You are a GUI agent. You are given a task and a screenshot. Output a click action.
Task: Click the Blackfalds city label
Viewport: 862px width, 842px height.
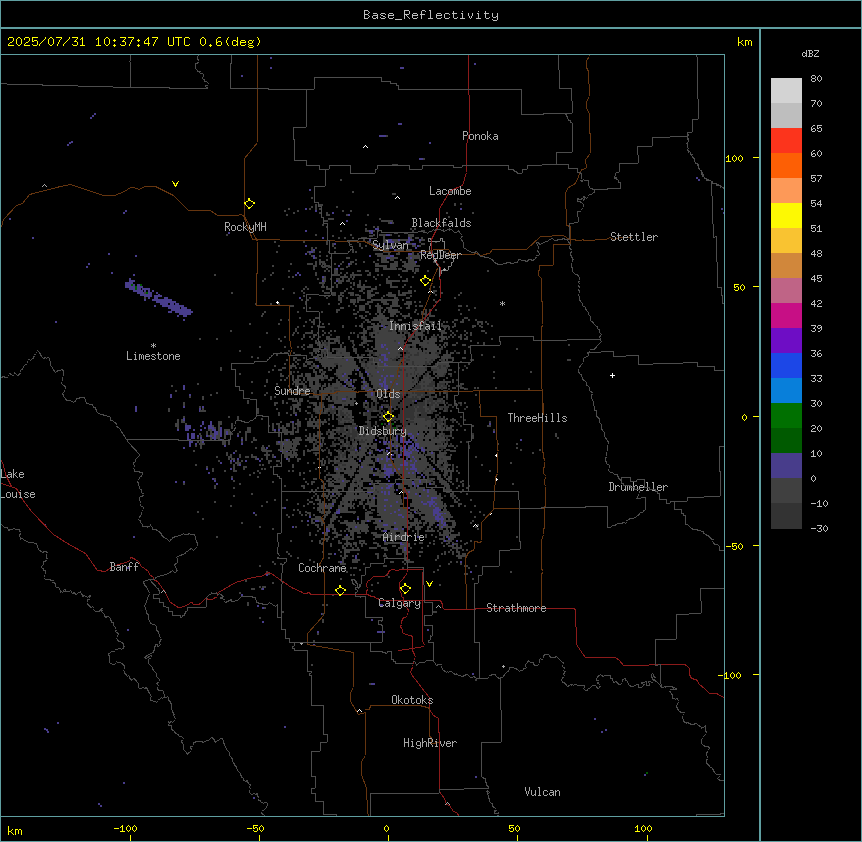tap(441, 223)
